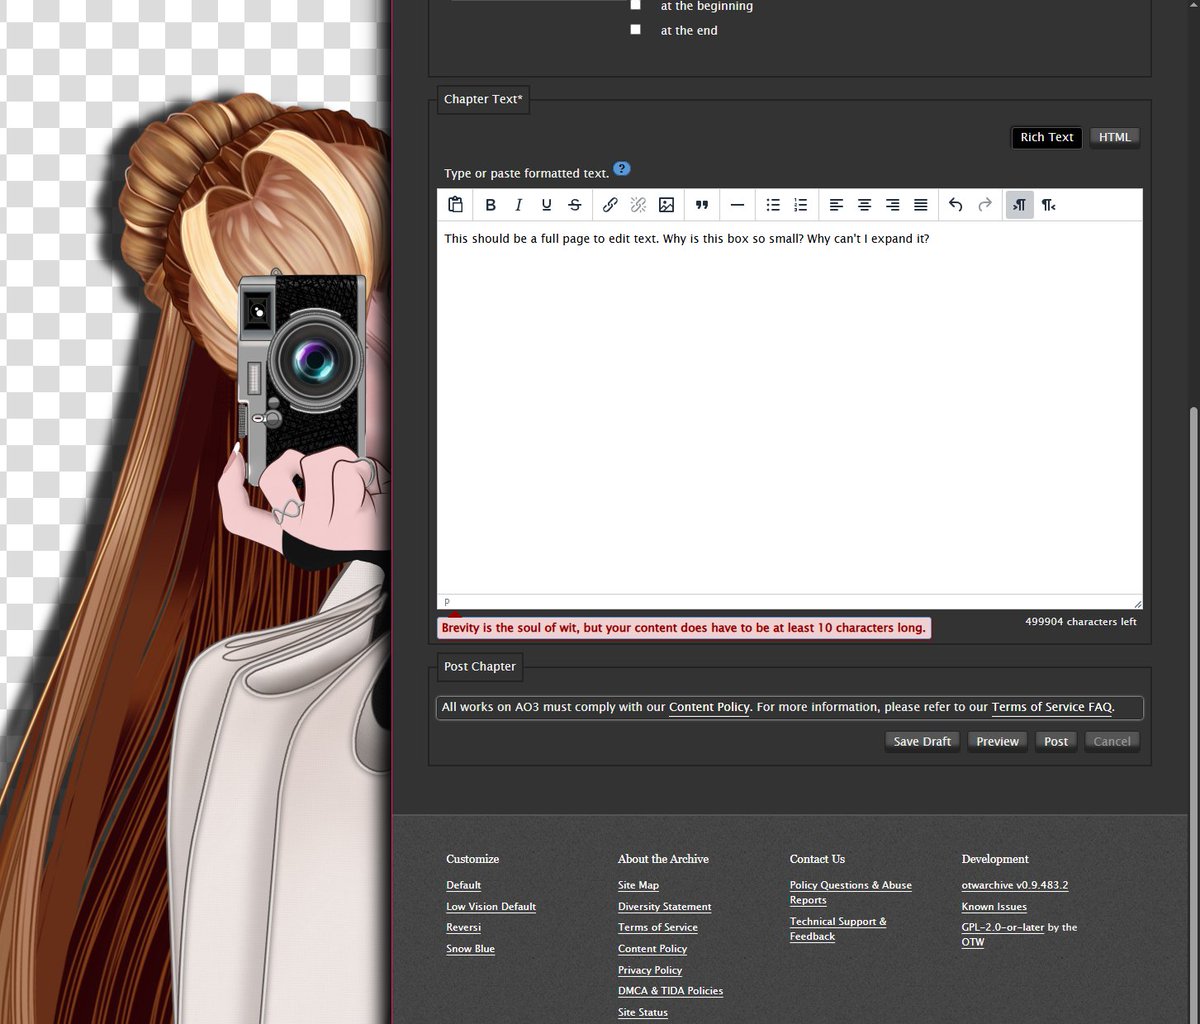Screen dimensions: 1200x1024
Task: Open the Terms of Service FAQ link
Action: click(1052, 707)
